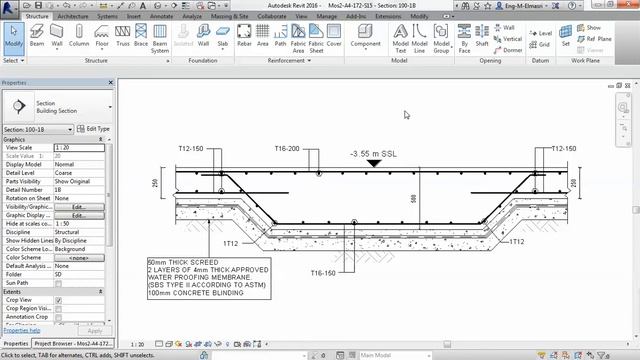Click Color Scheme <none> button
The height and width of the screenshot is (360, 640).
pyautogui.click(x=79, y=258)
